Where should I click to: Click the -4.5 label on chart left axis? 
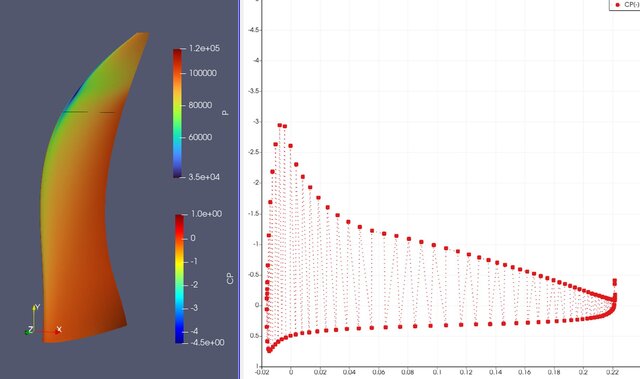point(253,30)
